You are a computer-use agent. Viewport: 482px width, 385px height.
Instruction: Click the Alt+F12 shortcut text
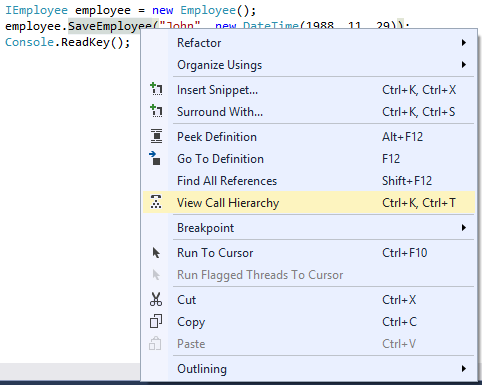(402, 137)
